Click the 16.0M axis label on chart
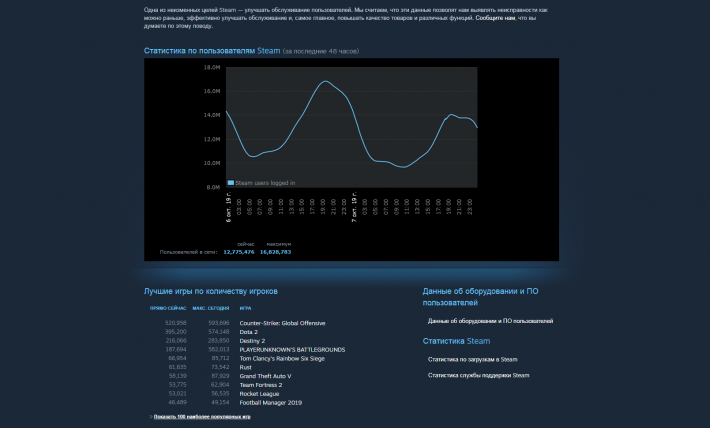 [x=211, y=91]
